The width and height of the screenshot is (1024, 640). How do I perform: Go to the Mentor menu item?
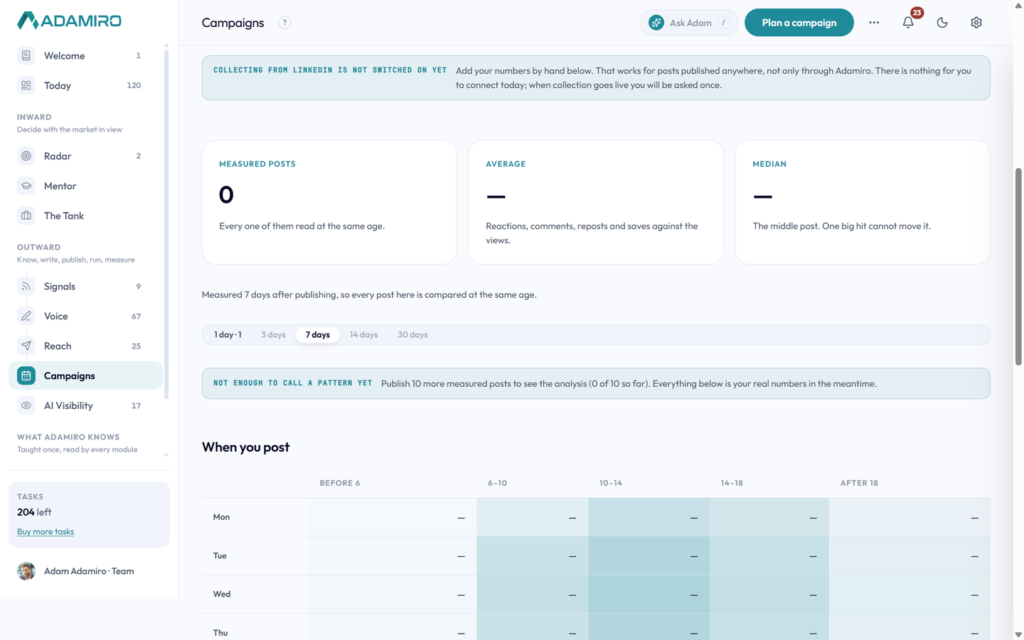(86, 185)
